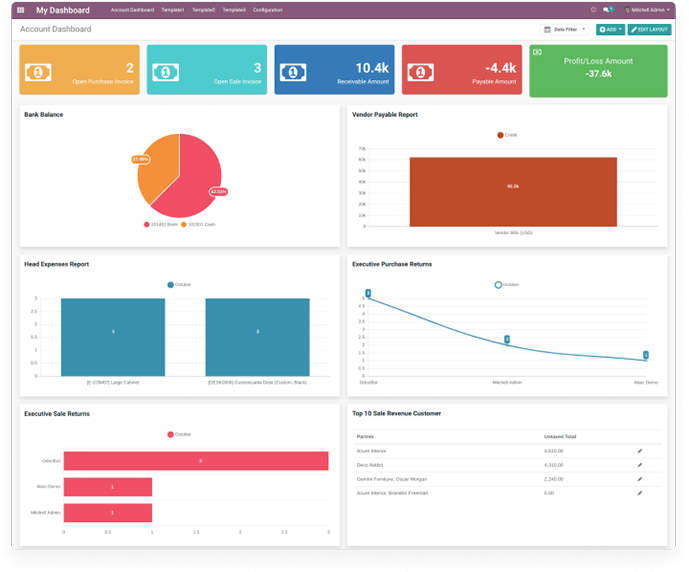Image resolution: width=689 pixels, height=572 pixels.
Task: Toggle the Bank legend in Bank Balance chart
Action: tap(160, 224)
